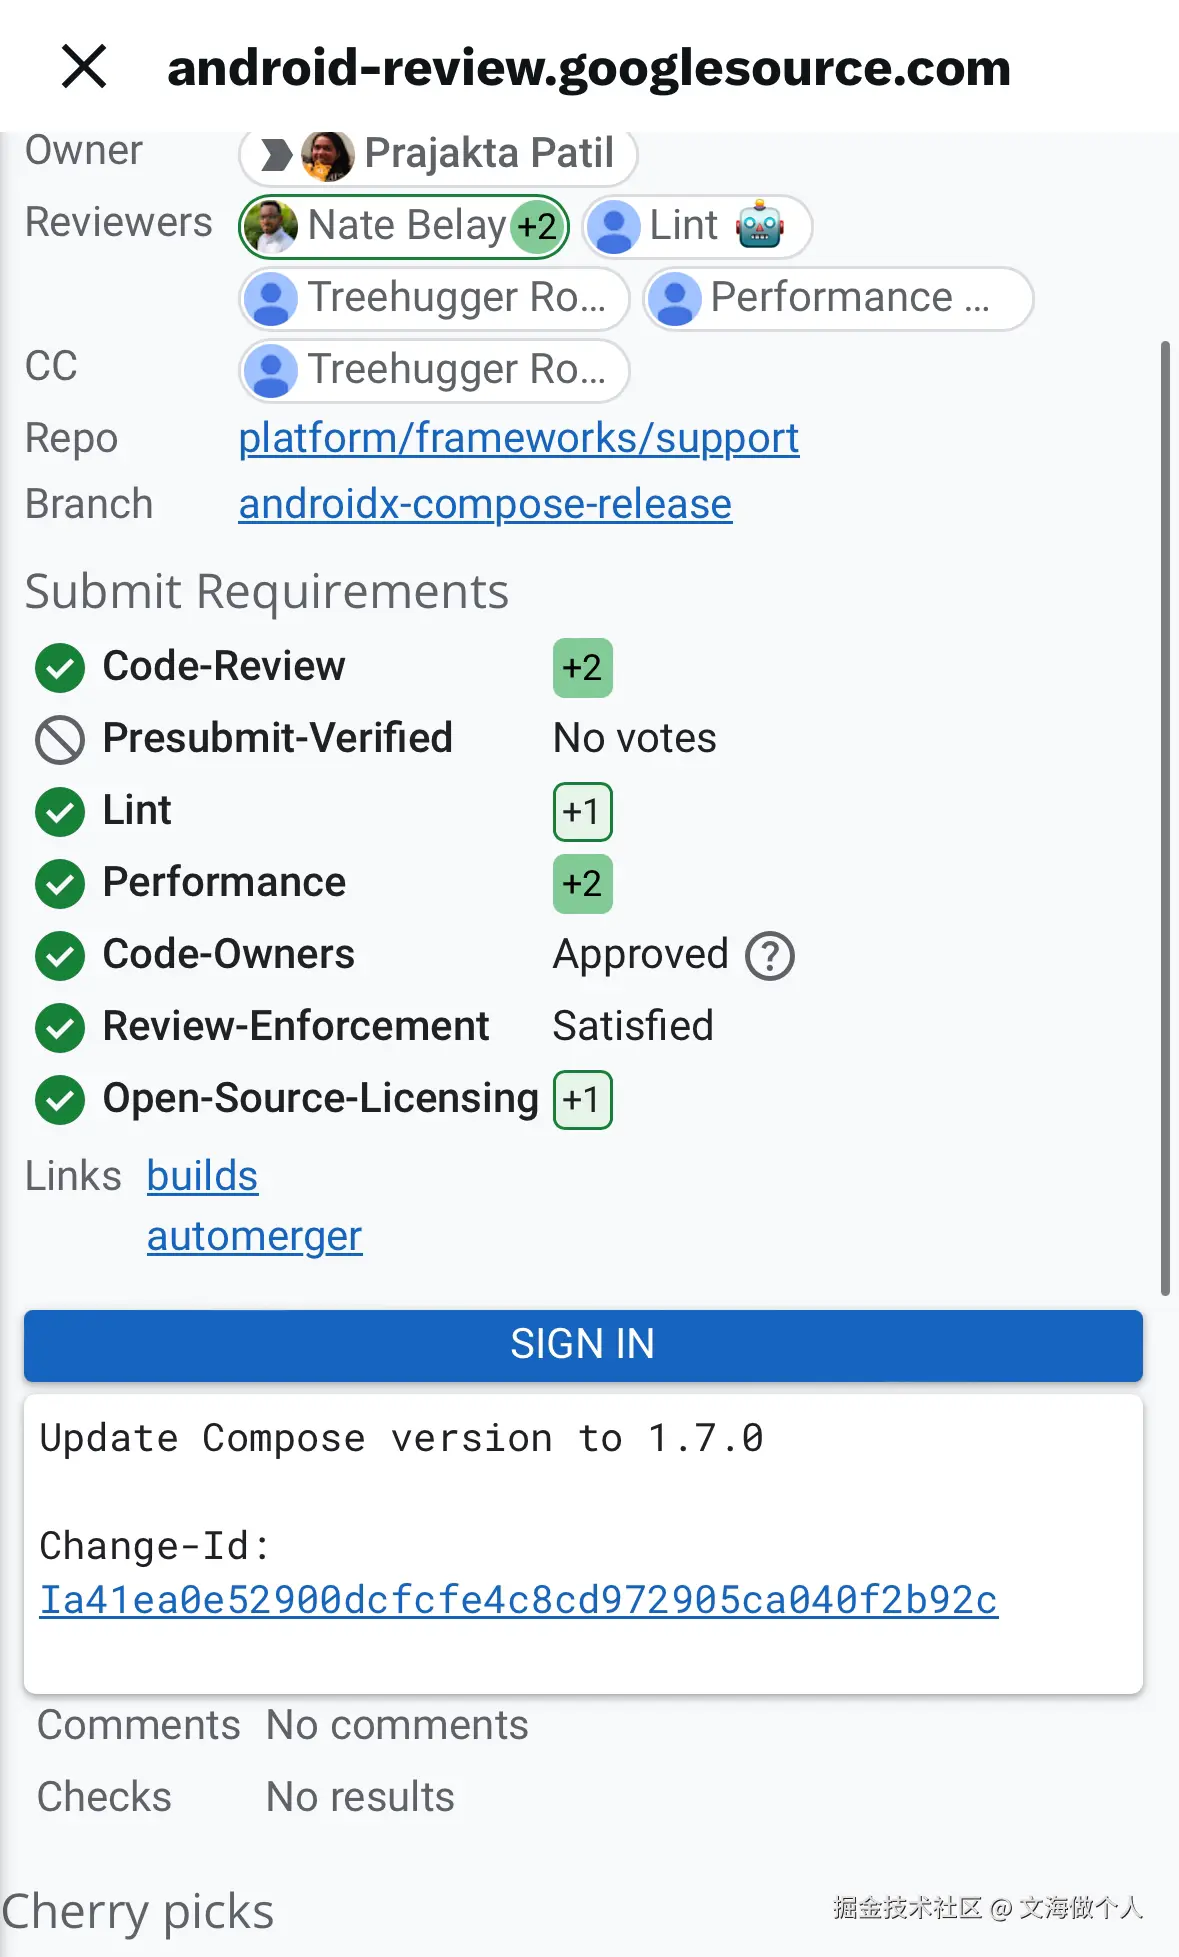The width and height of the screenshot is (1179, 1957).
Task: Click the Open-Source-Licensing +1 vote badge
Action: (x=582, y=1100)
